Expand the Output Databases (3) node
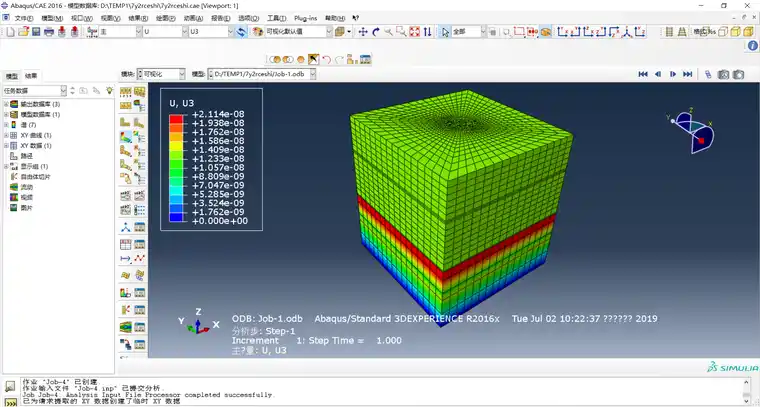This screenshot has height=407, width=760. pos(6,104)
